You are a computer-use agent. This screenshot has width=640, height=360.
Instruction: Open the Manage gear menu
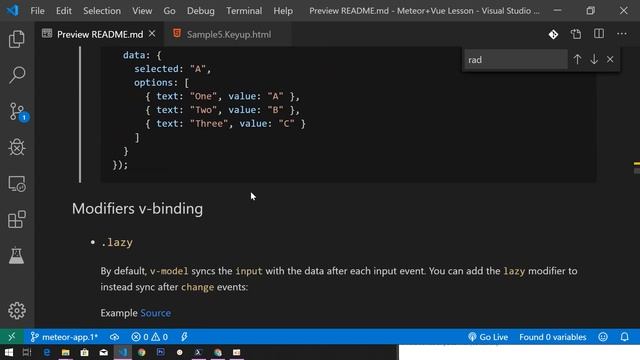(17, 311)
